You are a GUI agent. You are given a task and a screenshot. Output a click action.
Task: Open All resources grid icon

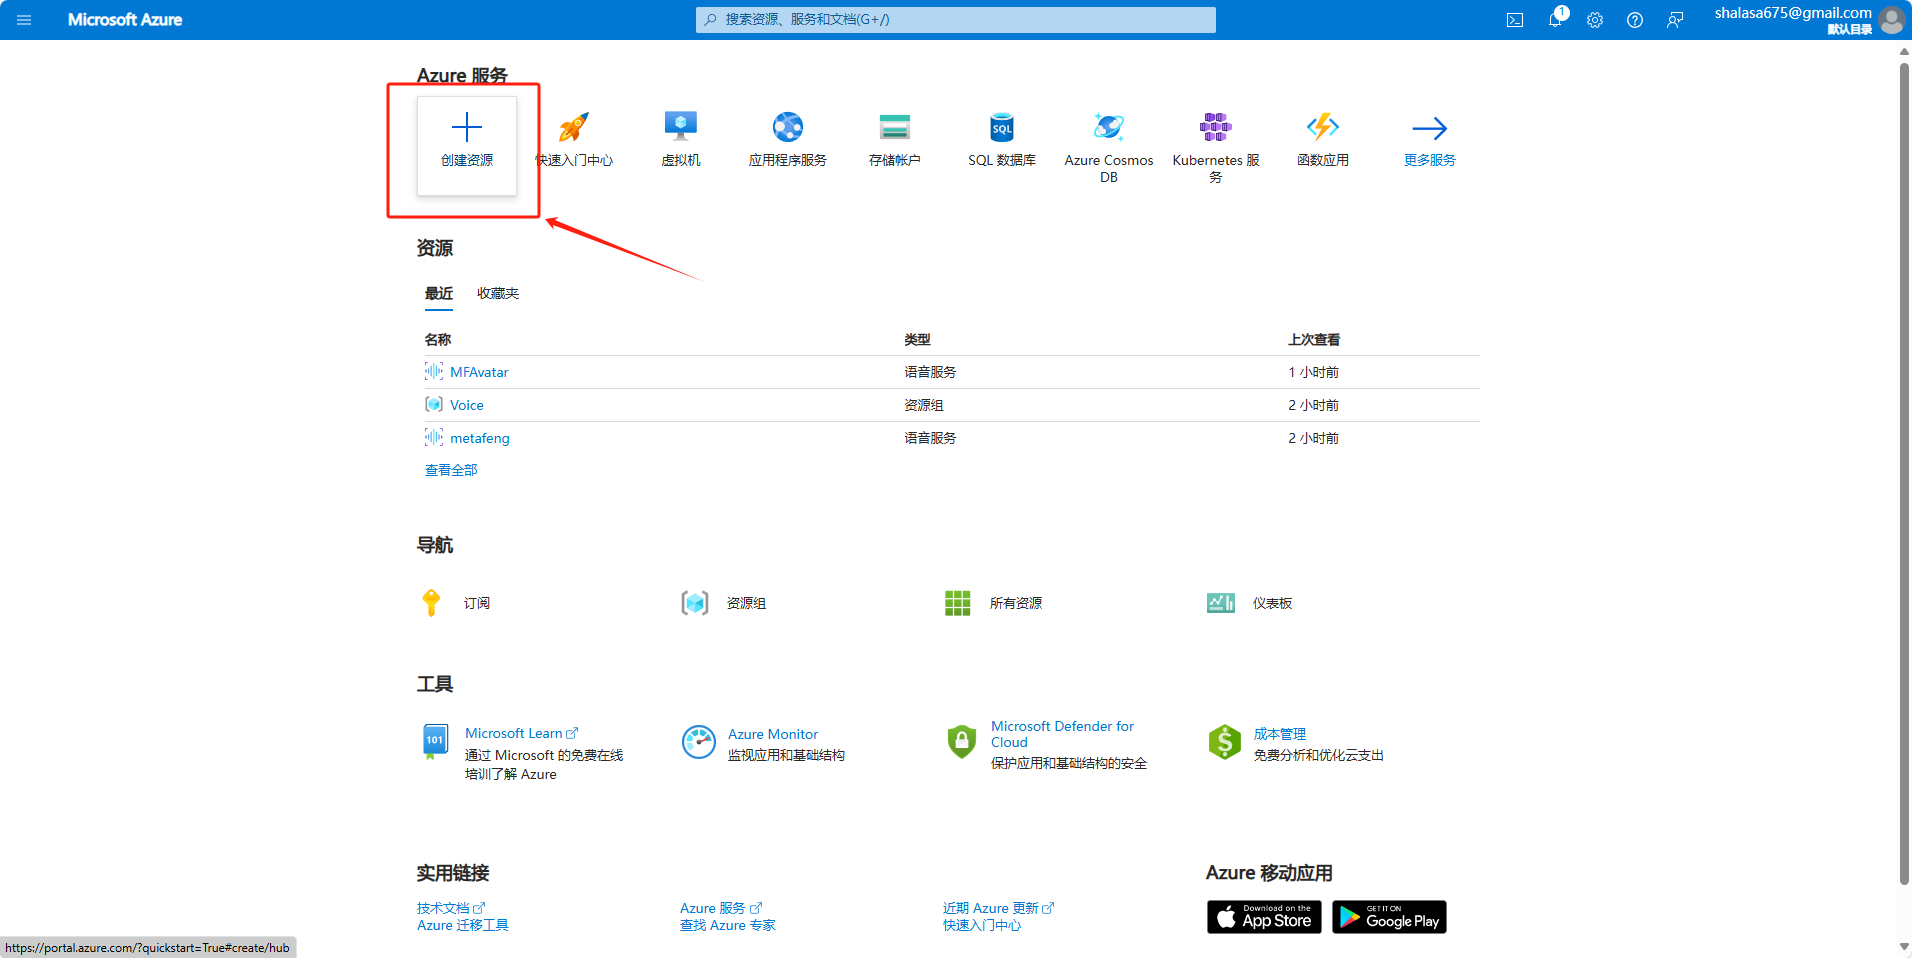pyautogui.click(x=958, y=603)
